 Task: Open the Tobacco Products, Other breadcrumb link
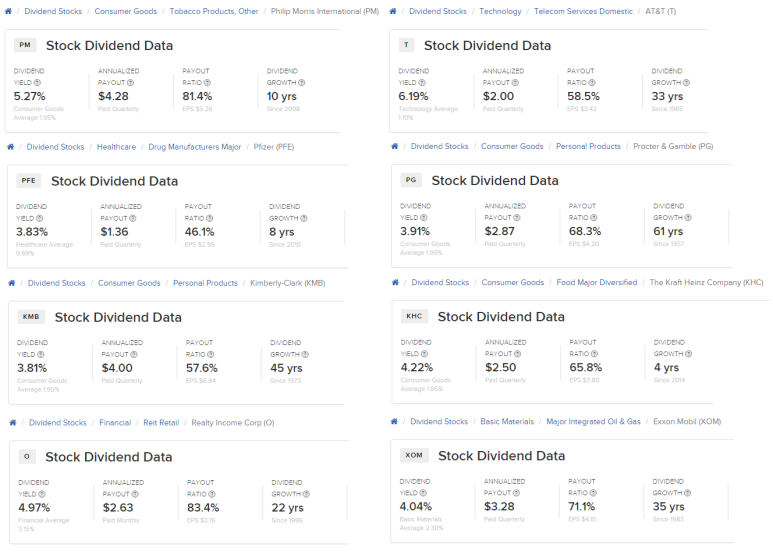click(214, 11)
